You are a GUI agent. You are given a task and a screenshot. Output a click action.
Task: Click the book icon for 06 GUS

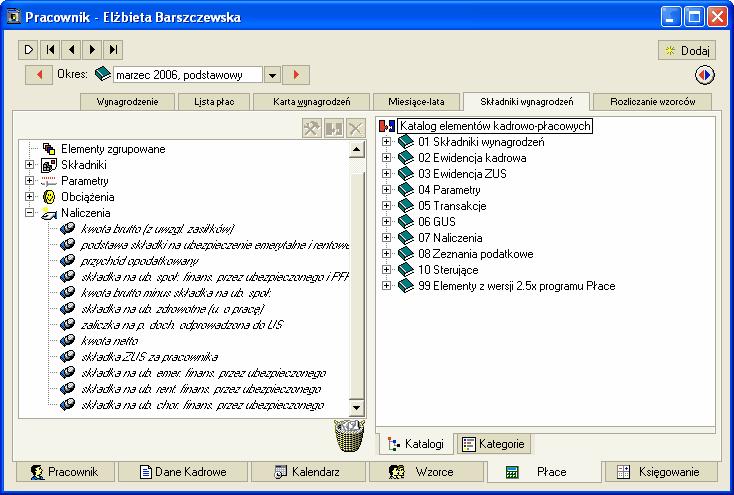(406, 221)
